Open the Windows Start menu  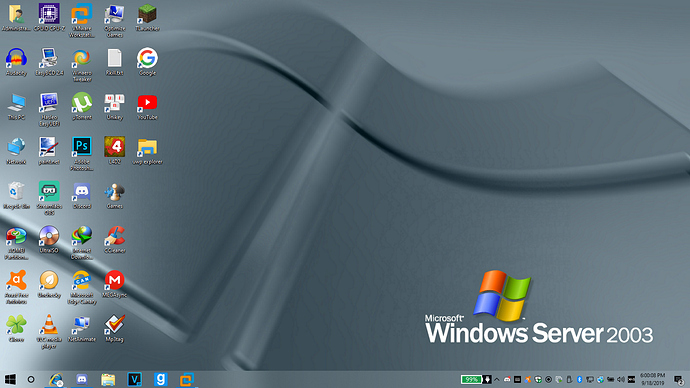[10, 379]
